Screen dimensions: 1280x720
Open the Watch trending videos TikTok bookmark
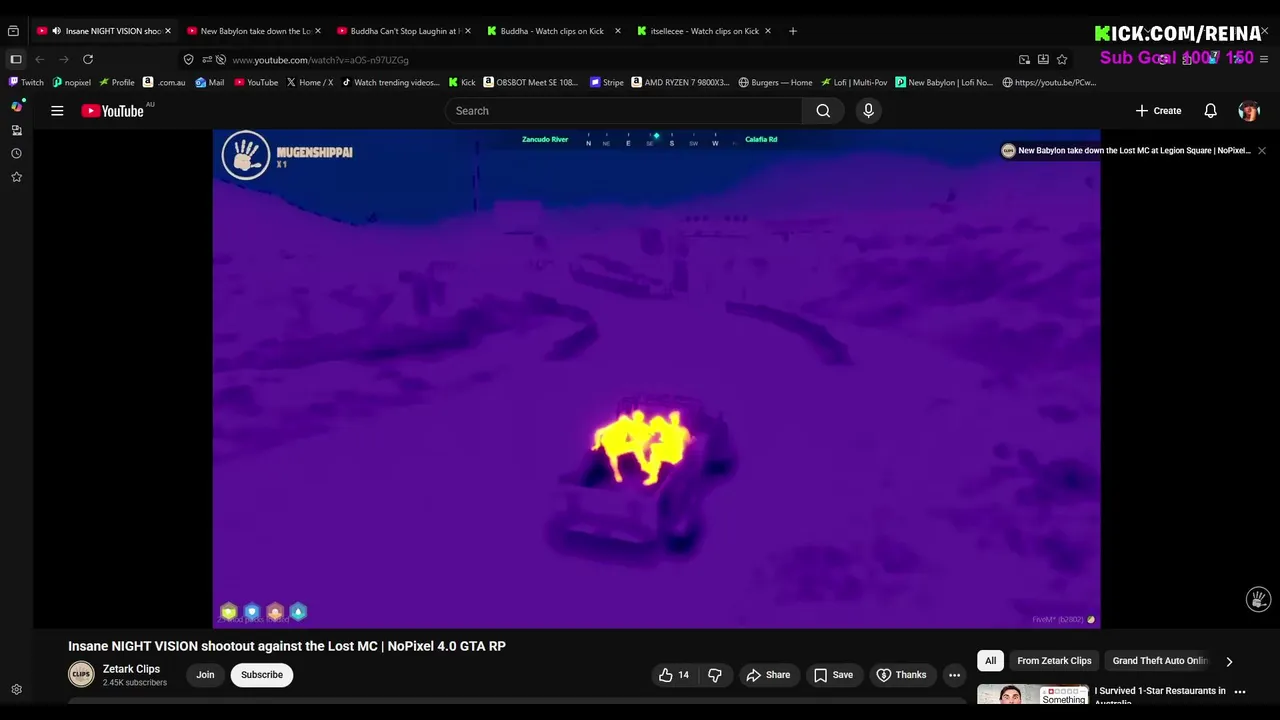click(391, 83)
